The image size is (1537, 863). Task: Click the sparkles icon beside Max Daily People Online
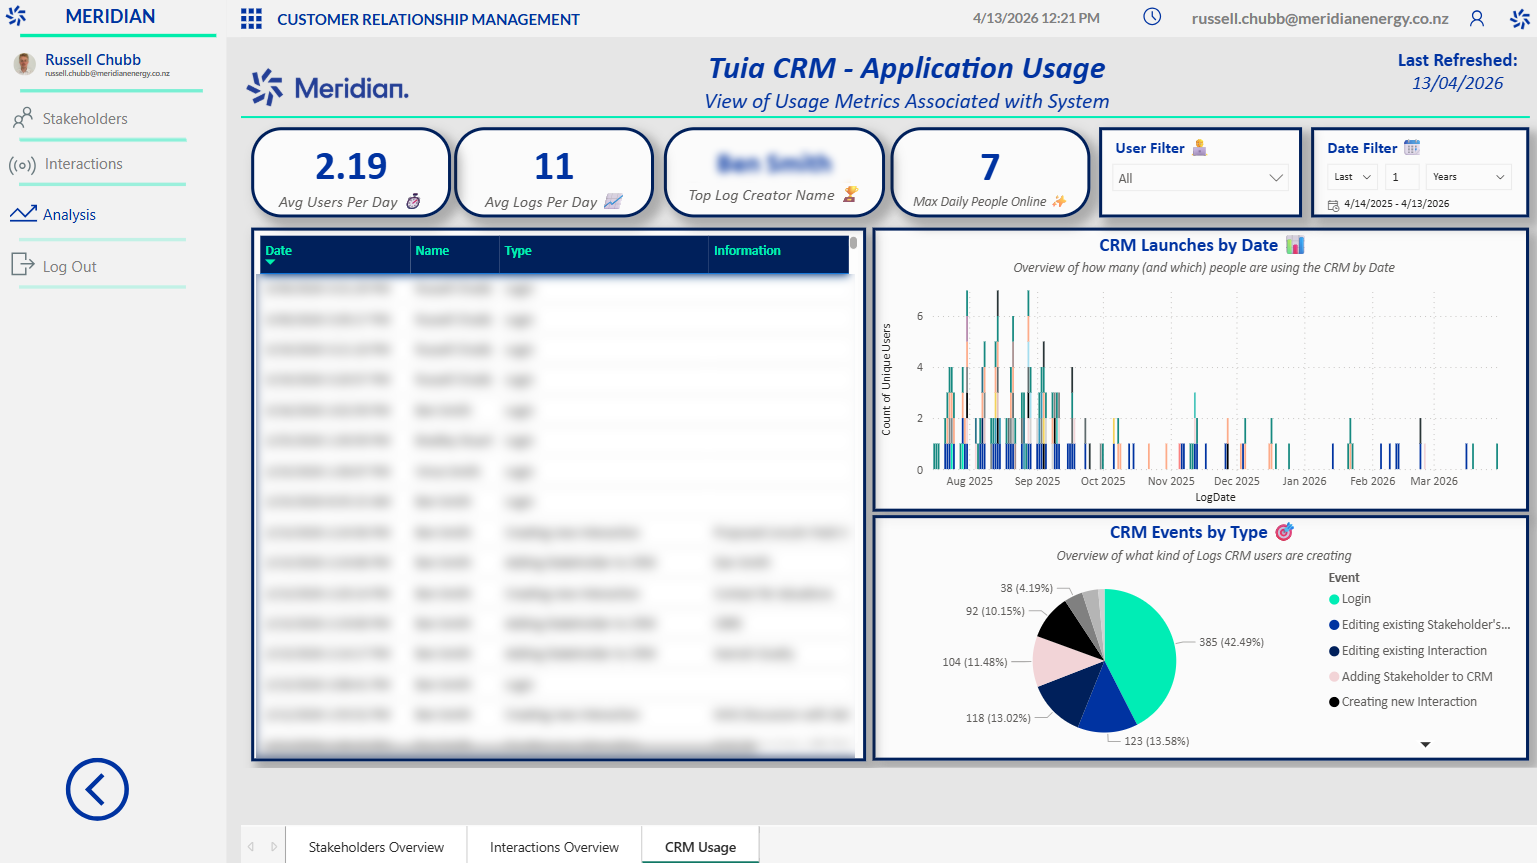[x=1059, y=201]
